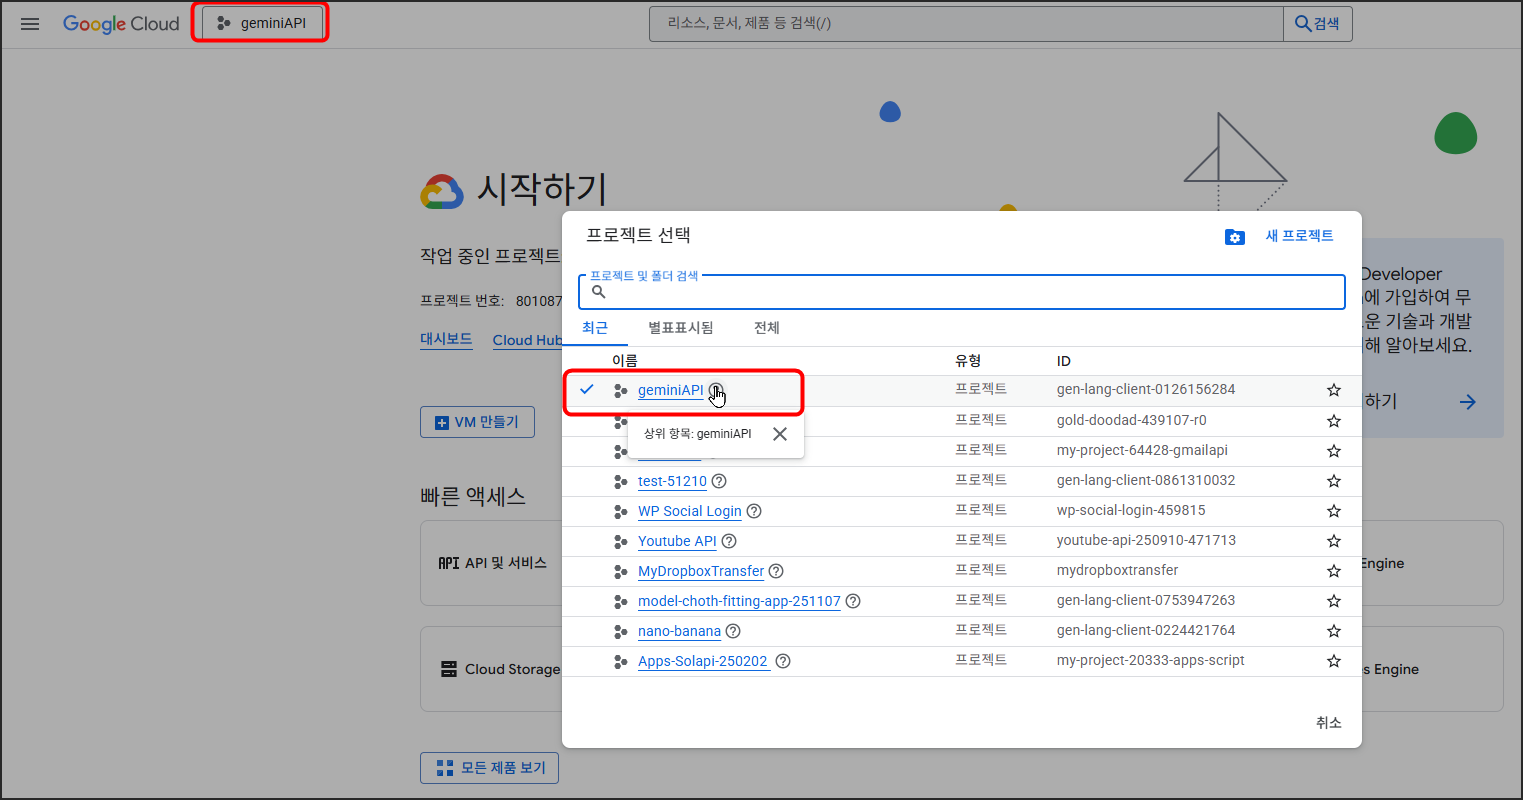Click the VM 만들기 button
This screenshot has height=800, width=1523.
(477, 422)
